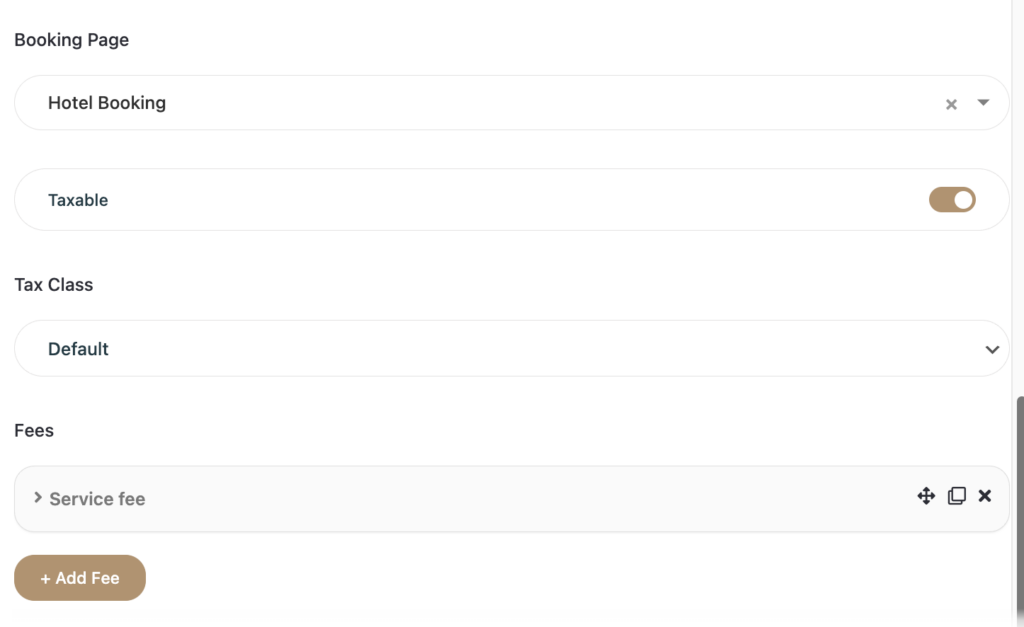Click the Tax Class field label
The height and width of the screenshot is (627, 1024).
click(x=53, y=285)
